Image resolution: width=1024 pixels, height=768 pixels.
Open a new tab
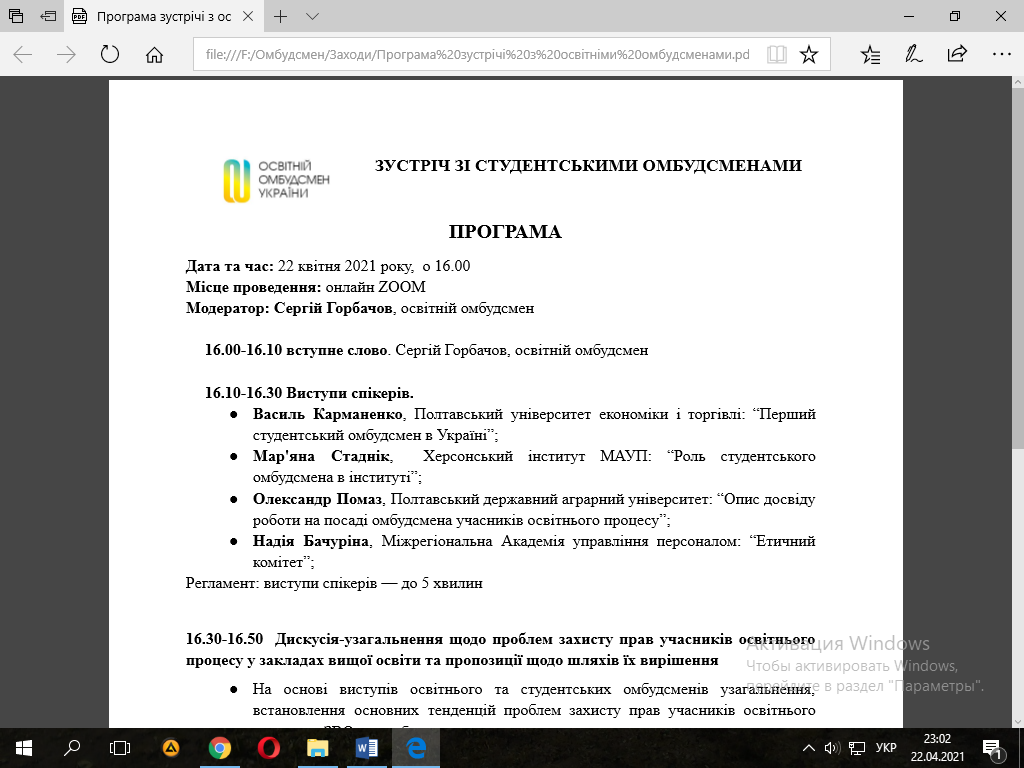[x=280, y=16]
